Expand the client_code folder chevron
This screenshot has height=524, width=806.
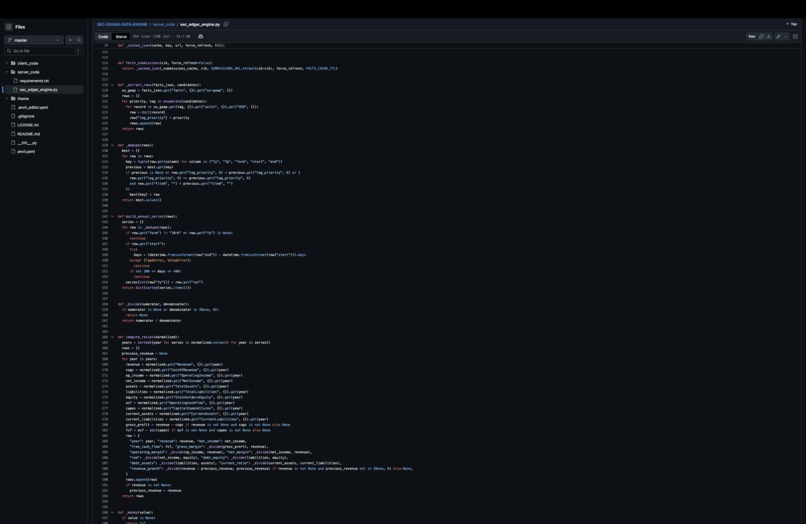coord(7,63)
